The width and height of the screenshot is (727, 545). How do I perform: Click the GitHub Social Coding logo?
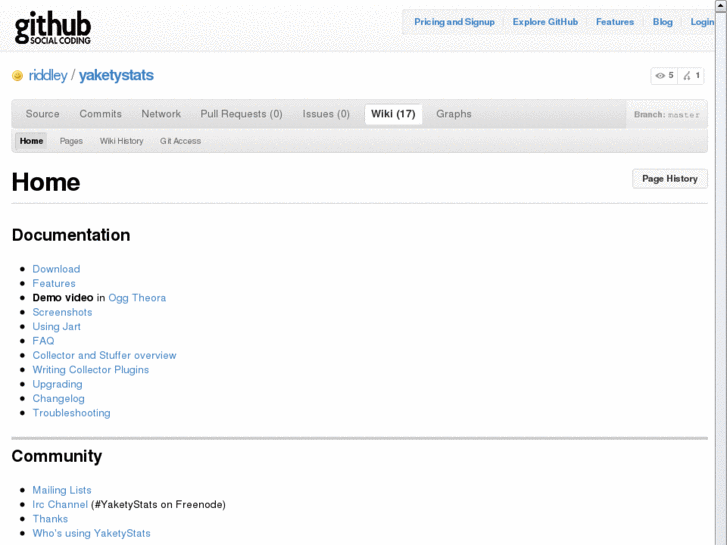53,28
